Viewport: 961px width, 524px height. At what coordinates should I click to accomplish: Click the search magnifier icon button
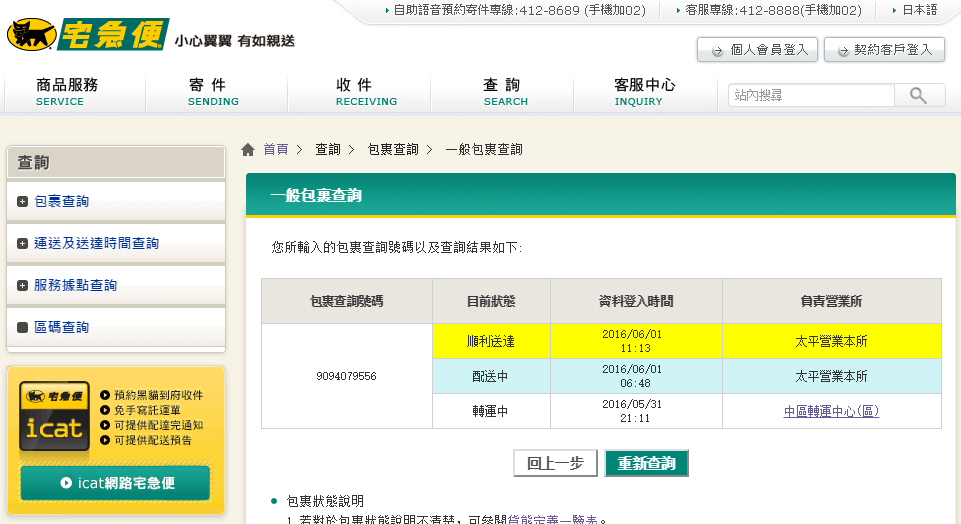[x=919, y=95]
